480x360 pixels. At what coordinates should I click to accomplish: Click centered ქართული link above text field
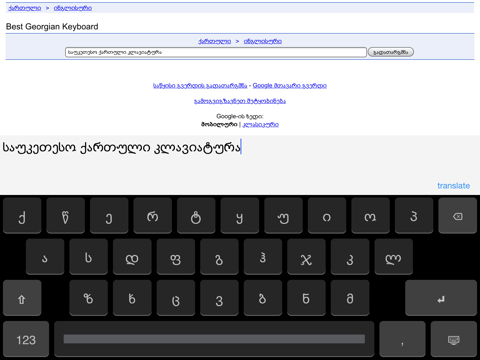pyautogui.click(x=214, y=41)
